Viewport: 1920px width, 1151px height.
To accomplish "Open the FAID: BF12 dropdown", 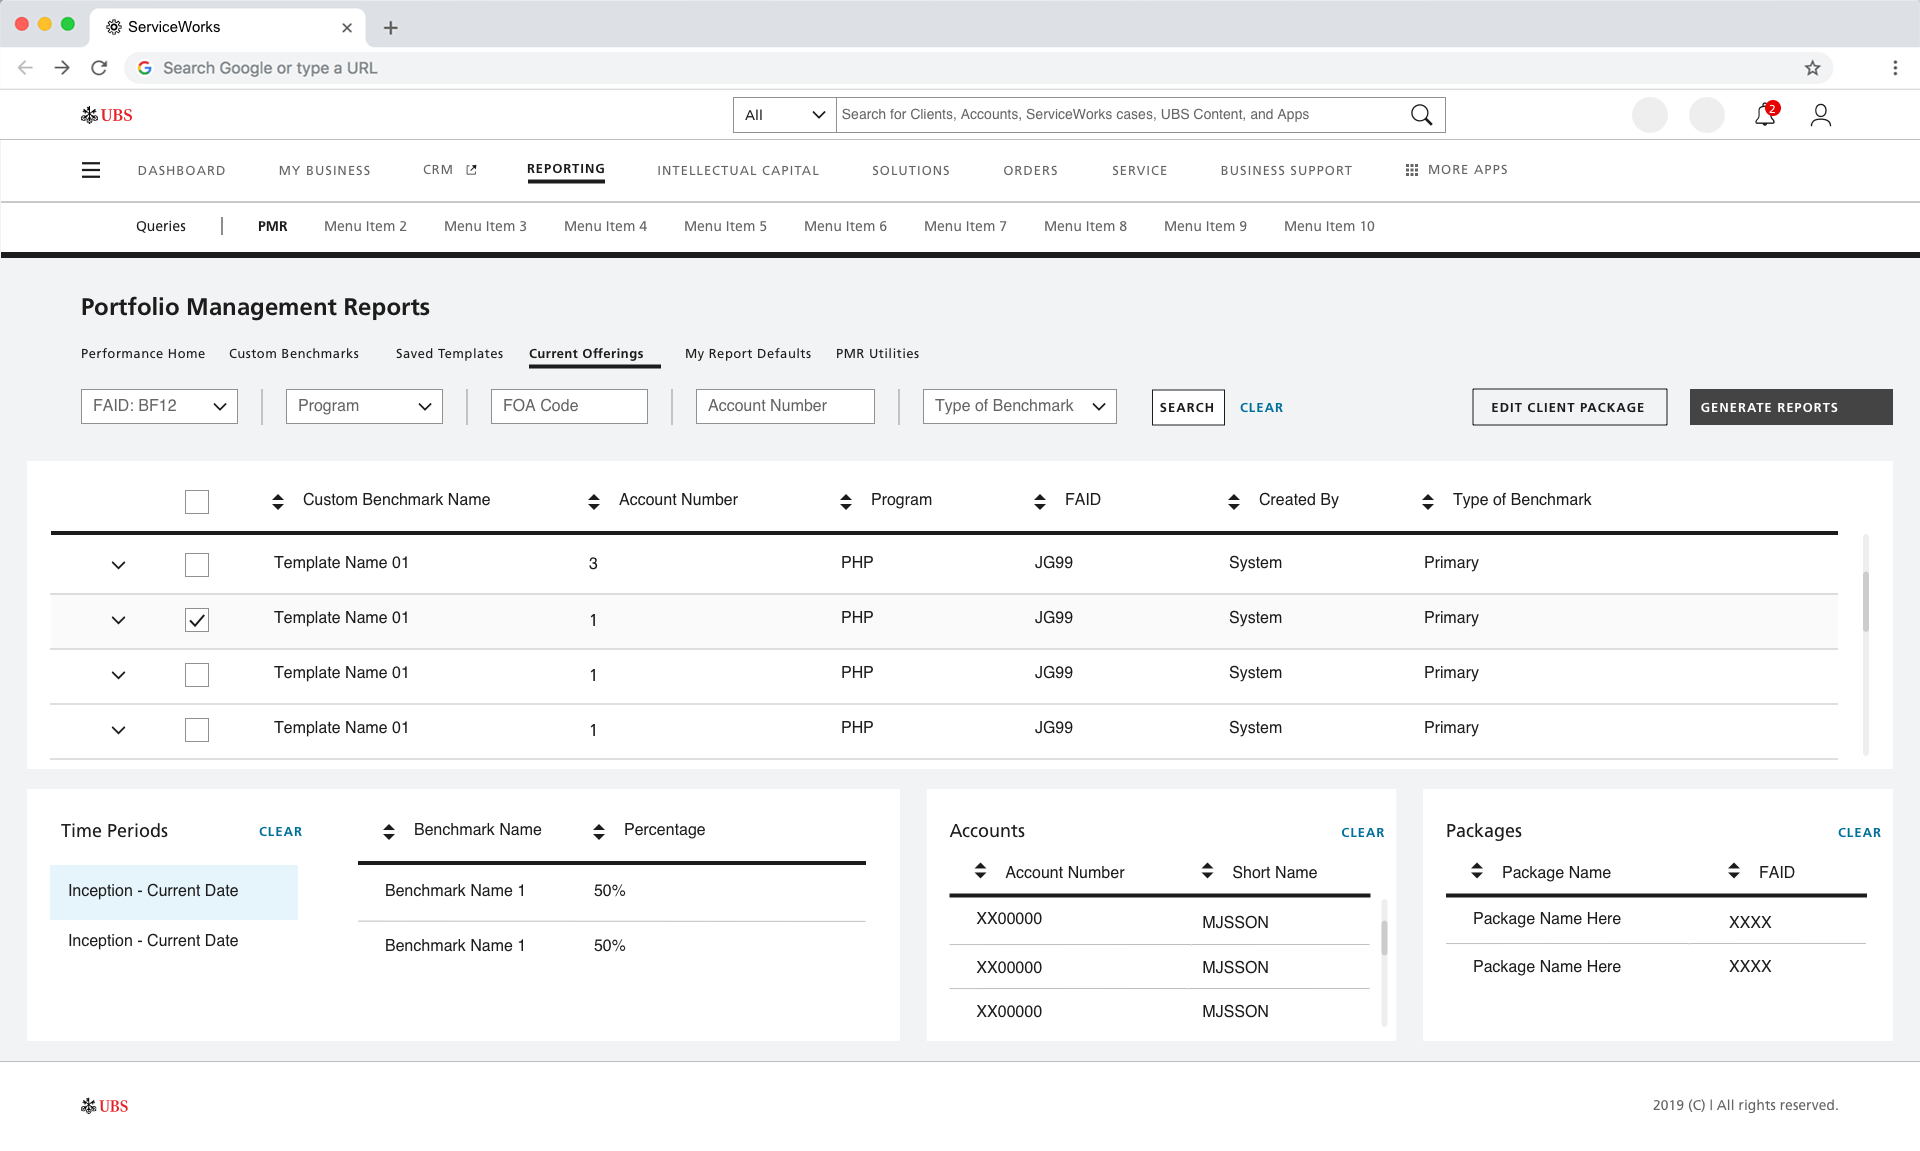I will coord(159,406).
